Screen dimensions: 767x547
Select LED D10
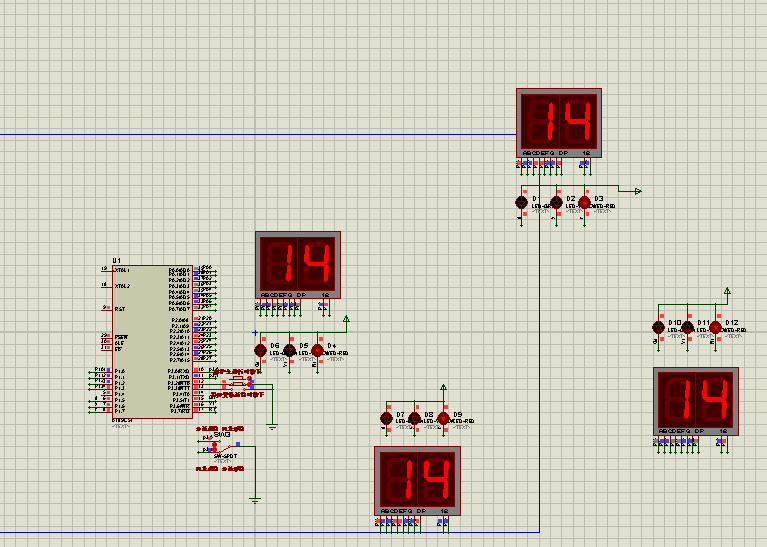coord(658,327)
